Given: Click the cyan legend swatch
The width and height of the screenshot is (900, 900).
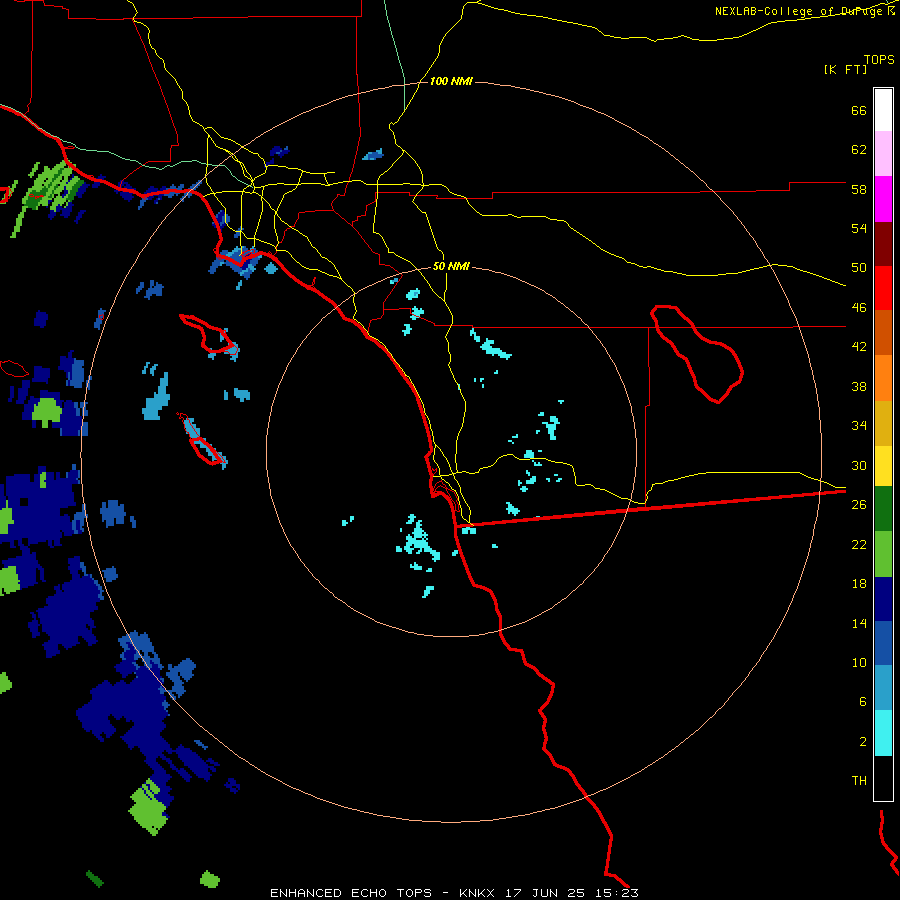Looking at the screenshot, I should (883, 733).
